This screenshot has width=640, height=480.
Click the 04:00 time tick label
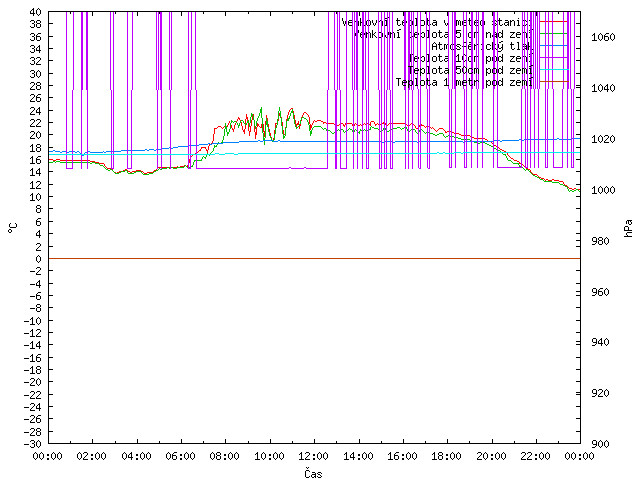136,456
